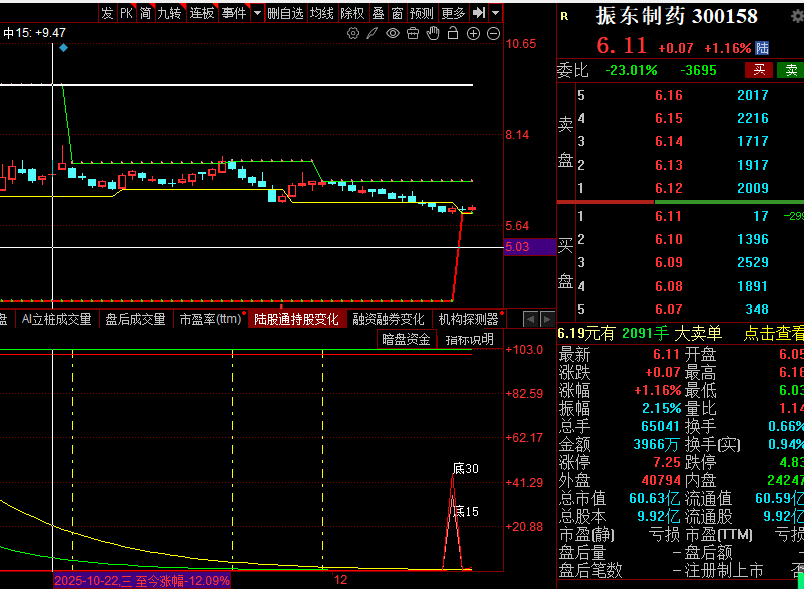Click 涨停 price 7.25
This screenshot has width=804, height=589.
pyautogui.click(x=667, y=462)
